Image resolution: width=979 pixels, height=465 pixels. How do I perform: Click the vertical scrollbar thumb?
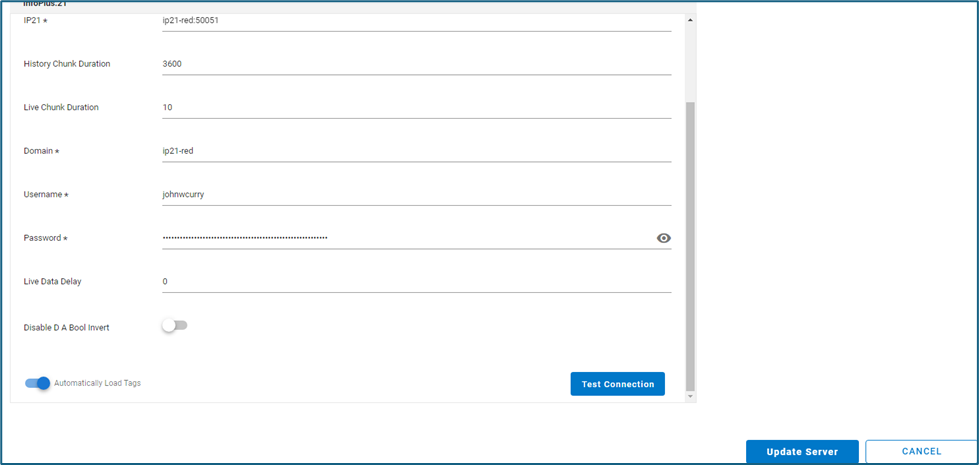coord(690,245)
